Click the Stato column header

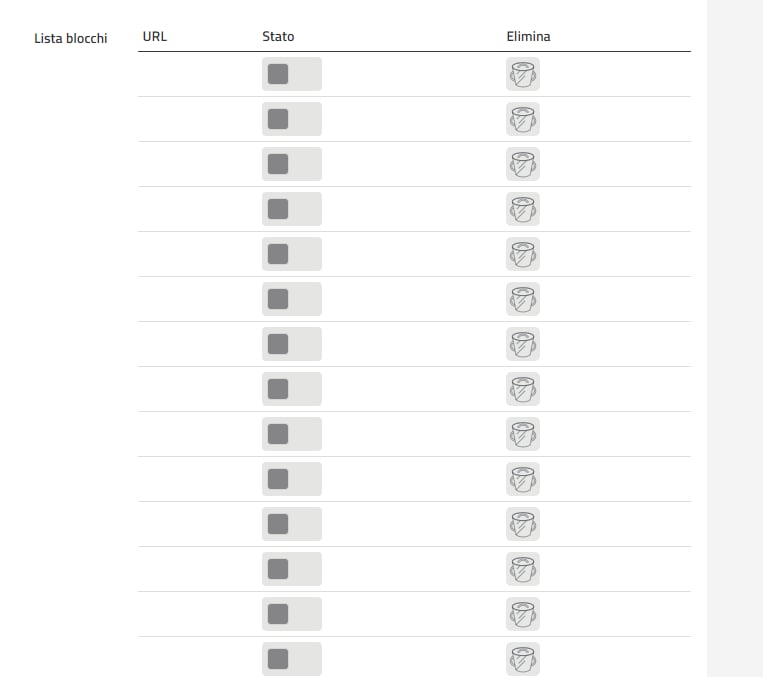(x=278, y=37)
